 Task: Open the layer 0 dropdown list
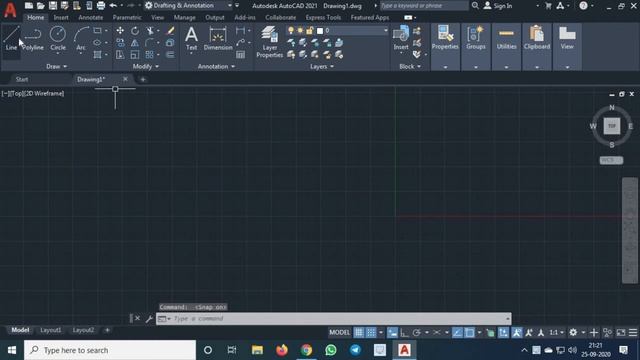tap(385, 31)
